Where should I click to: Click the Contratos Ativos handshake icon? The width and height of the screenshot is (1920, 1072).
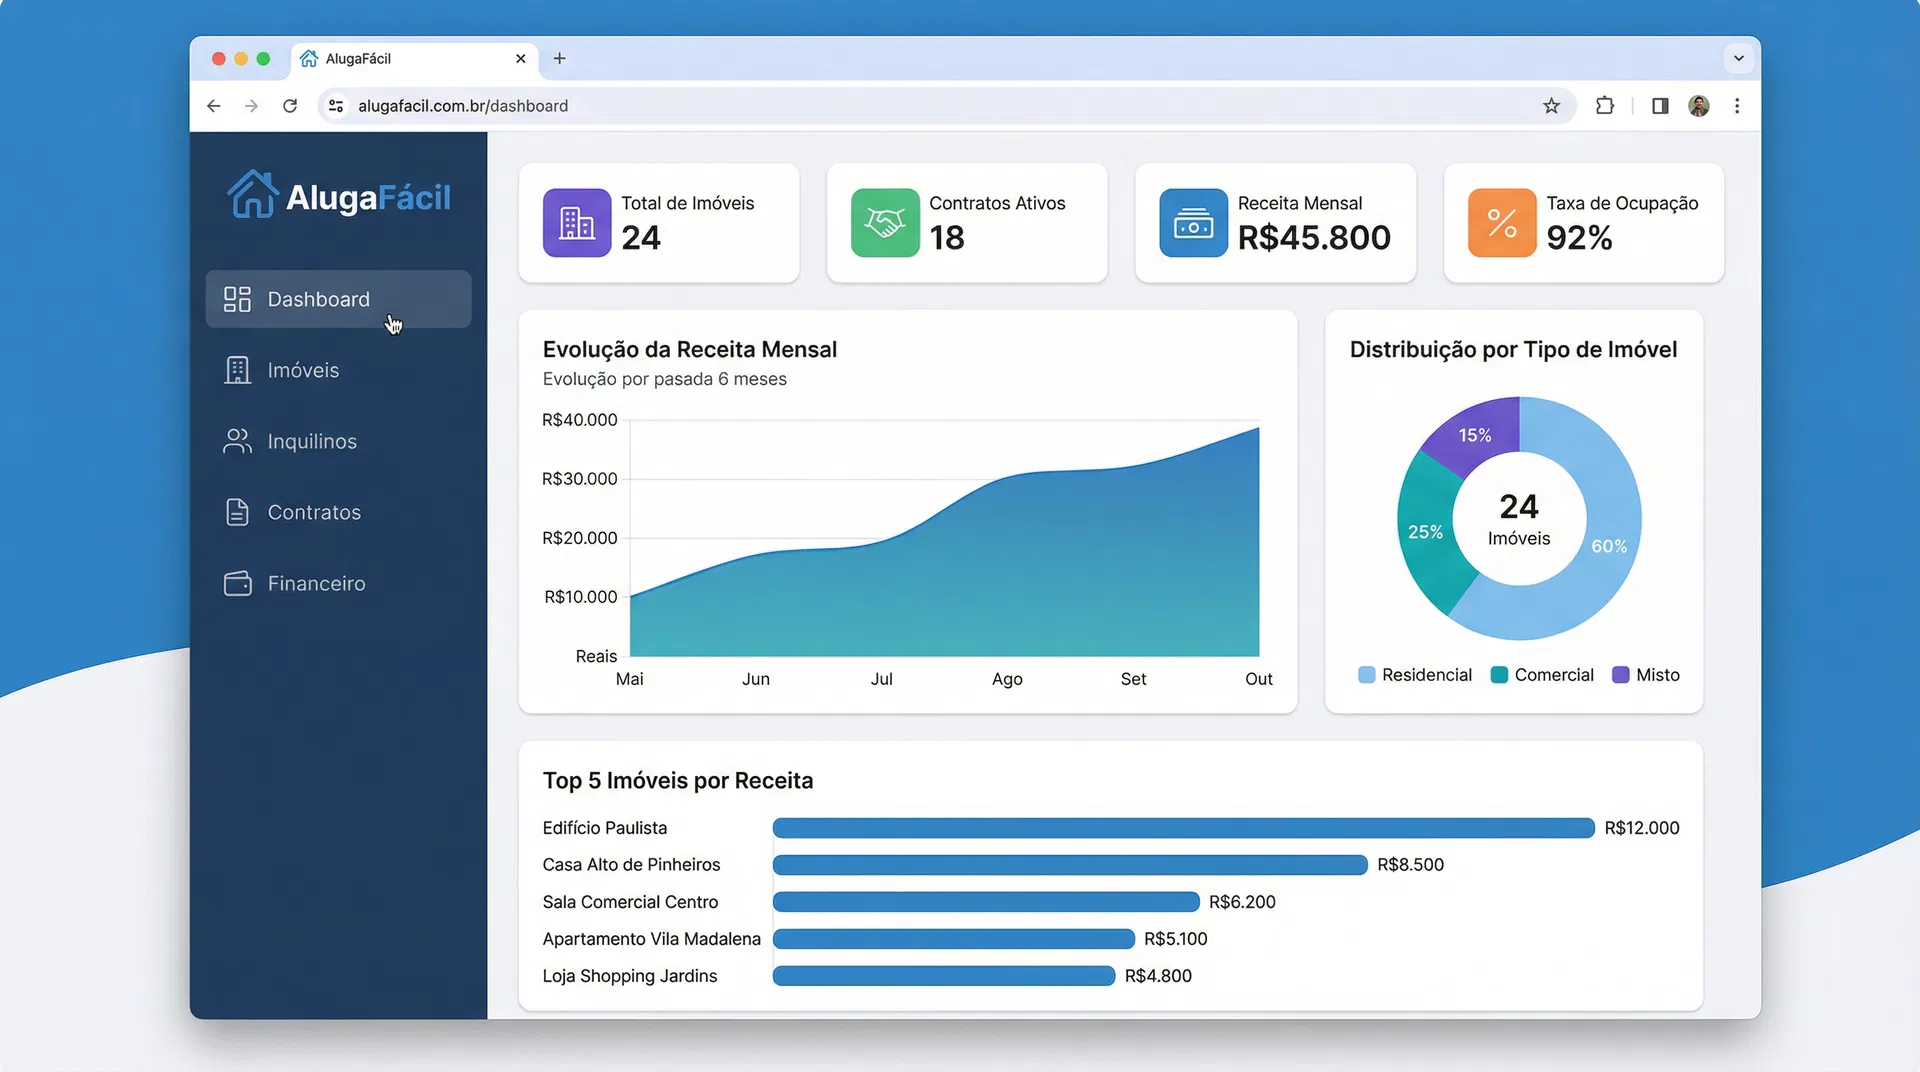pyautogui.click(x=884, y=222)
